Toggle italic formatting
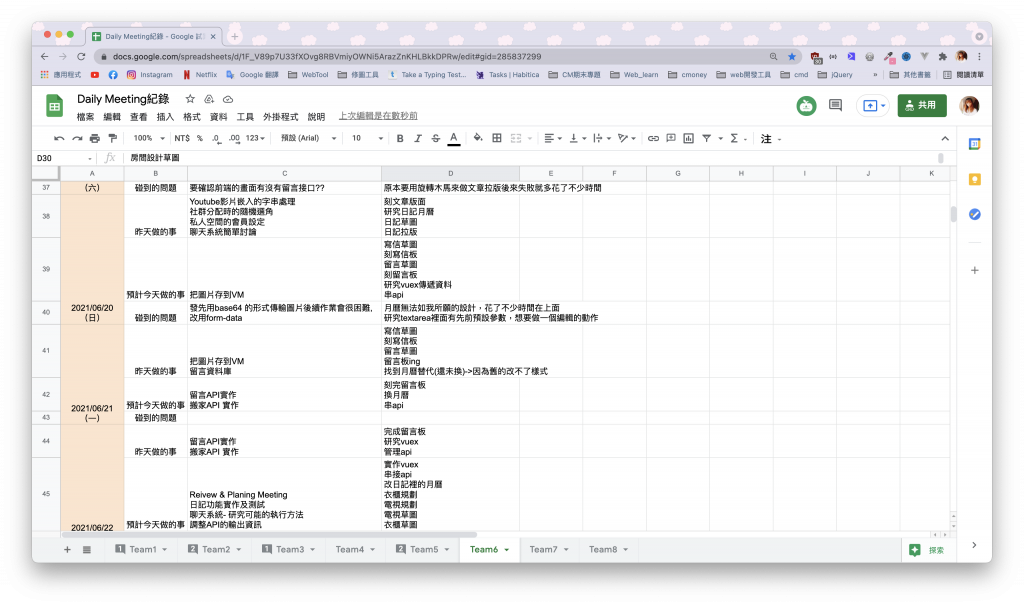1024x605 pixels. point(417,139)
